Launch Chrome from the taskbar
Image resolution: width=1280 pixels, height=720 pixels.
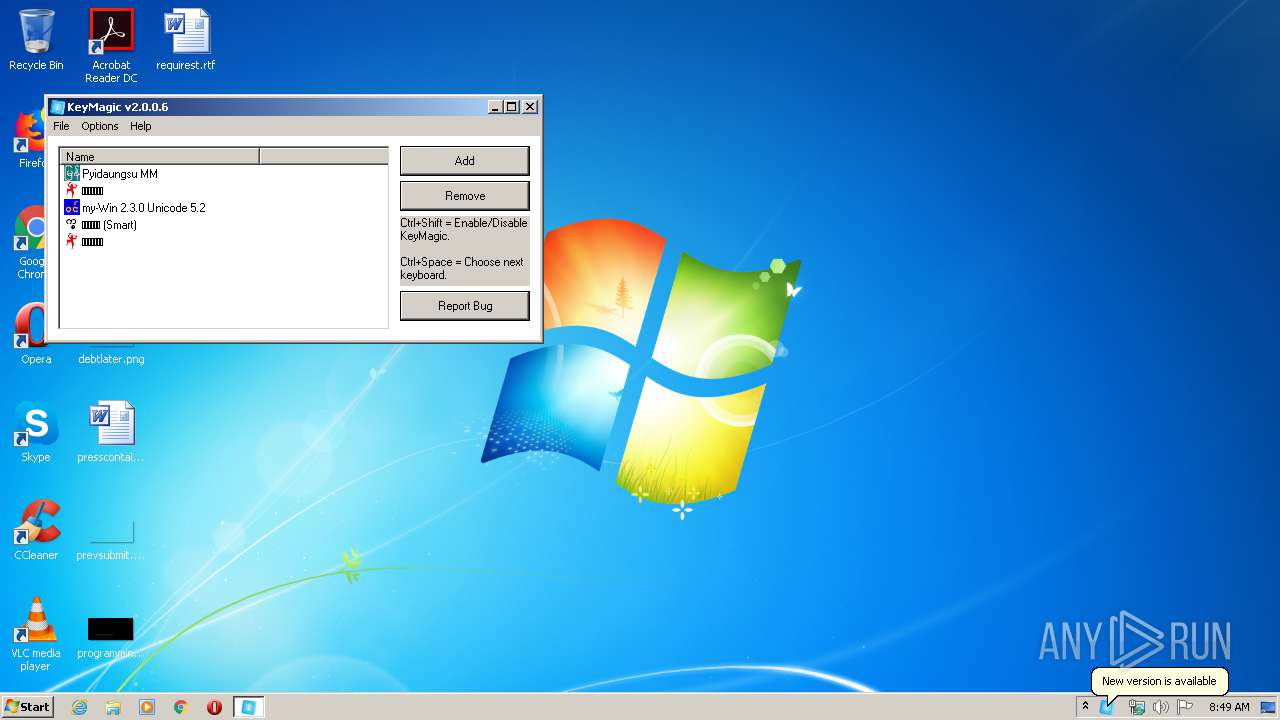181,707
